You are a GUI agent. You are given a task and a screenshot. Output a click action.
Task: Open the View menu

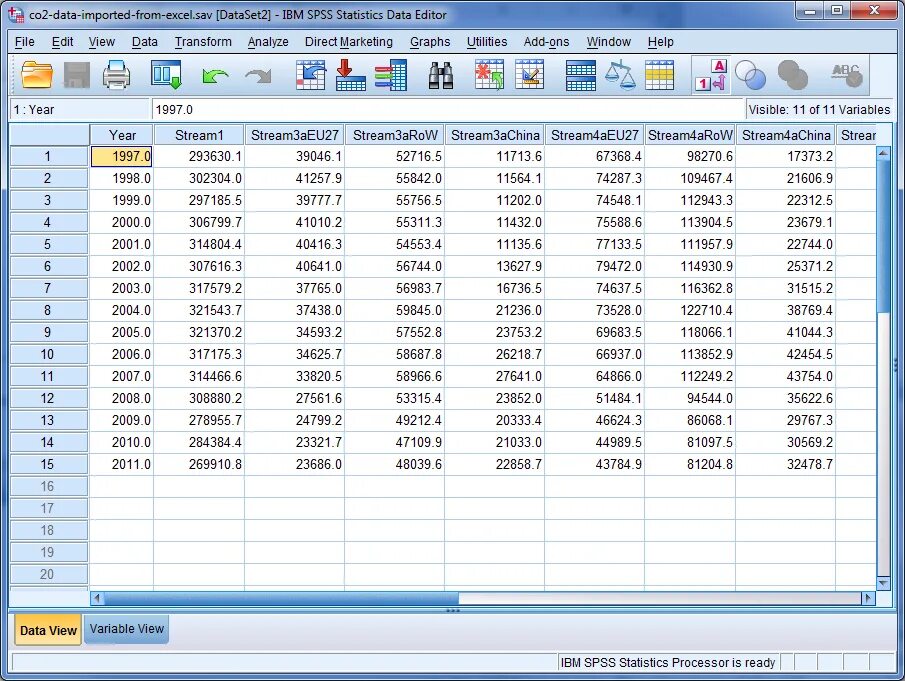(x=102, y=42)
